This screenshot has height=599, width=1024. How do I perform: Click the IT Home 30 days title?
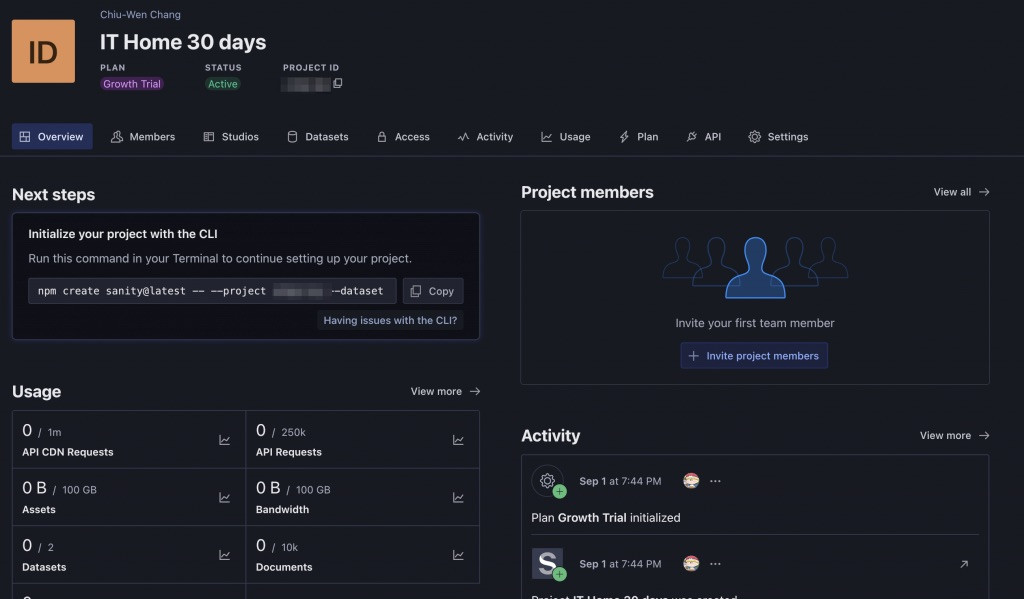pyautogui.click(x=183, y=42)
